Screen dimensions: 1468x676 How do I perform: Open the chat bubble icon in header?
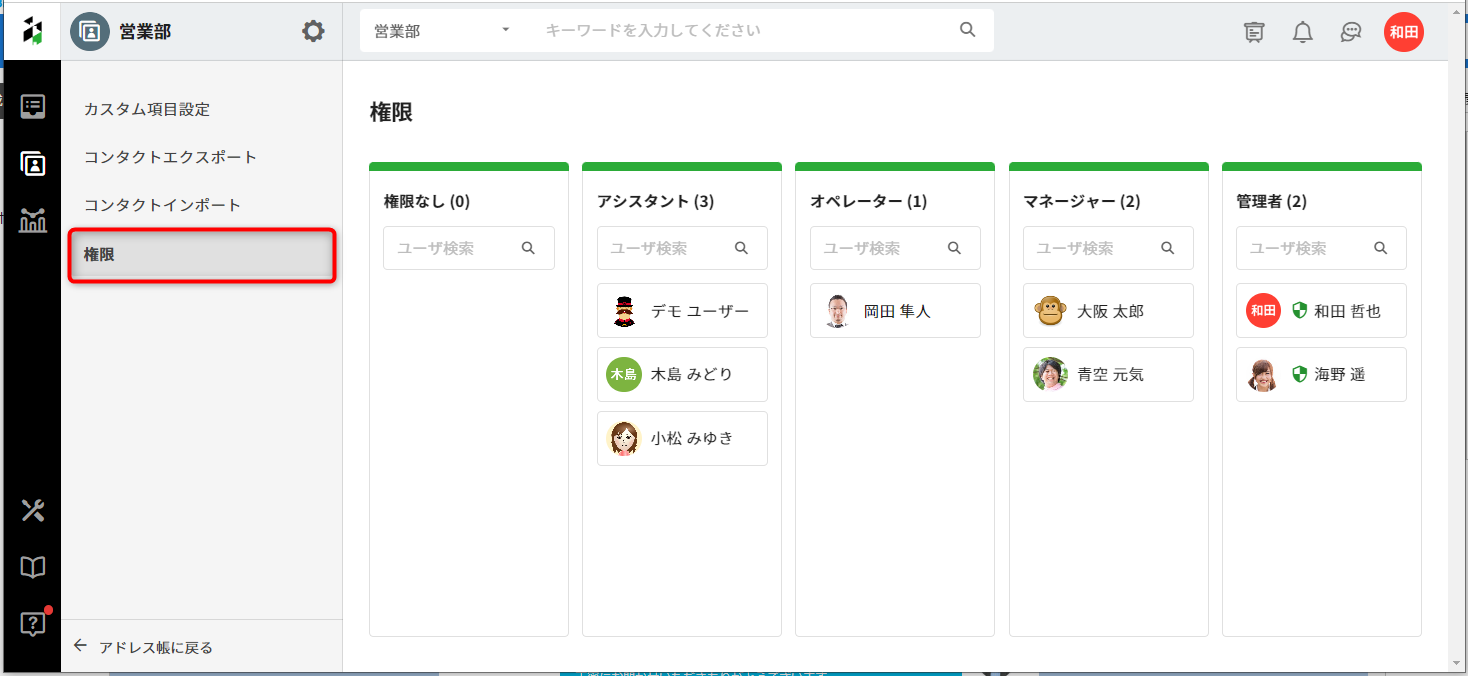(1351, 32)
